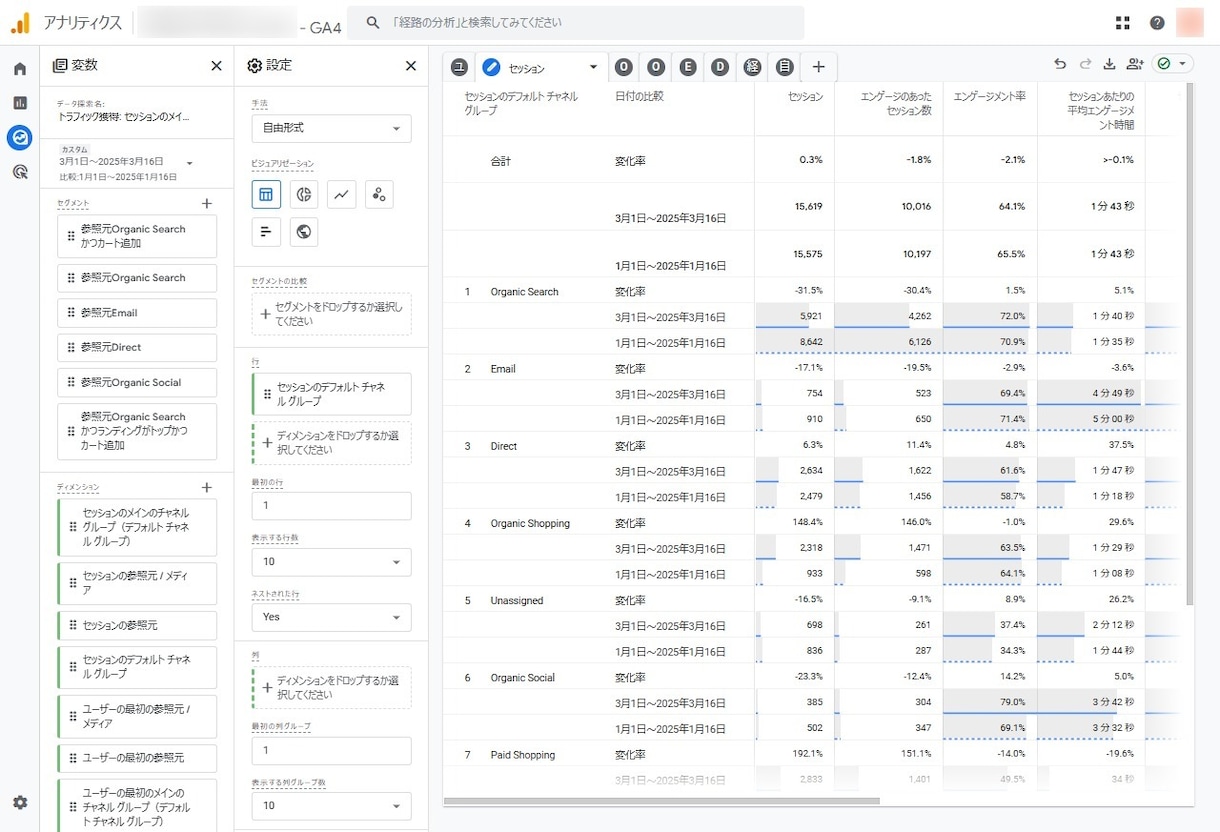The height and width of the screenshot is (832, 1220).
Task: Open the data quality green check dropdown
Action: (1172, 64)
